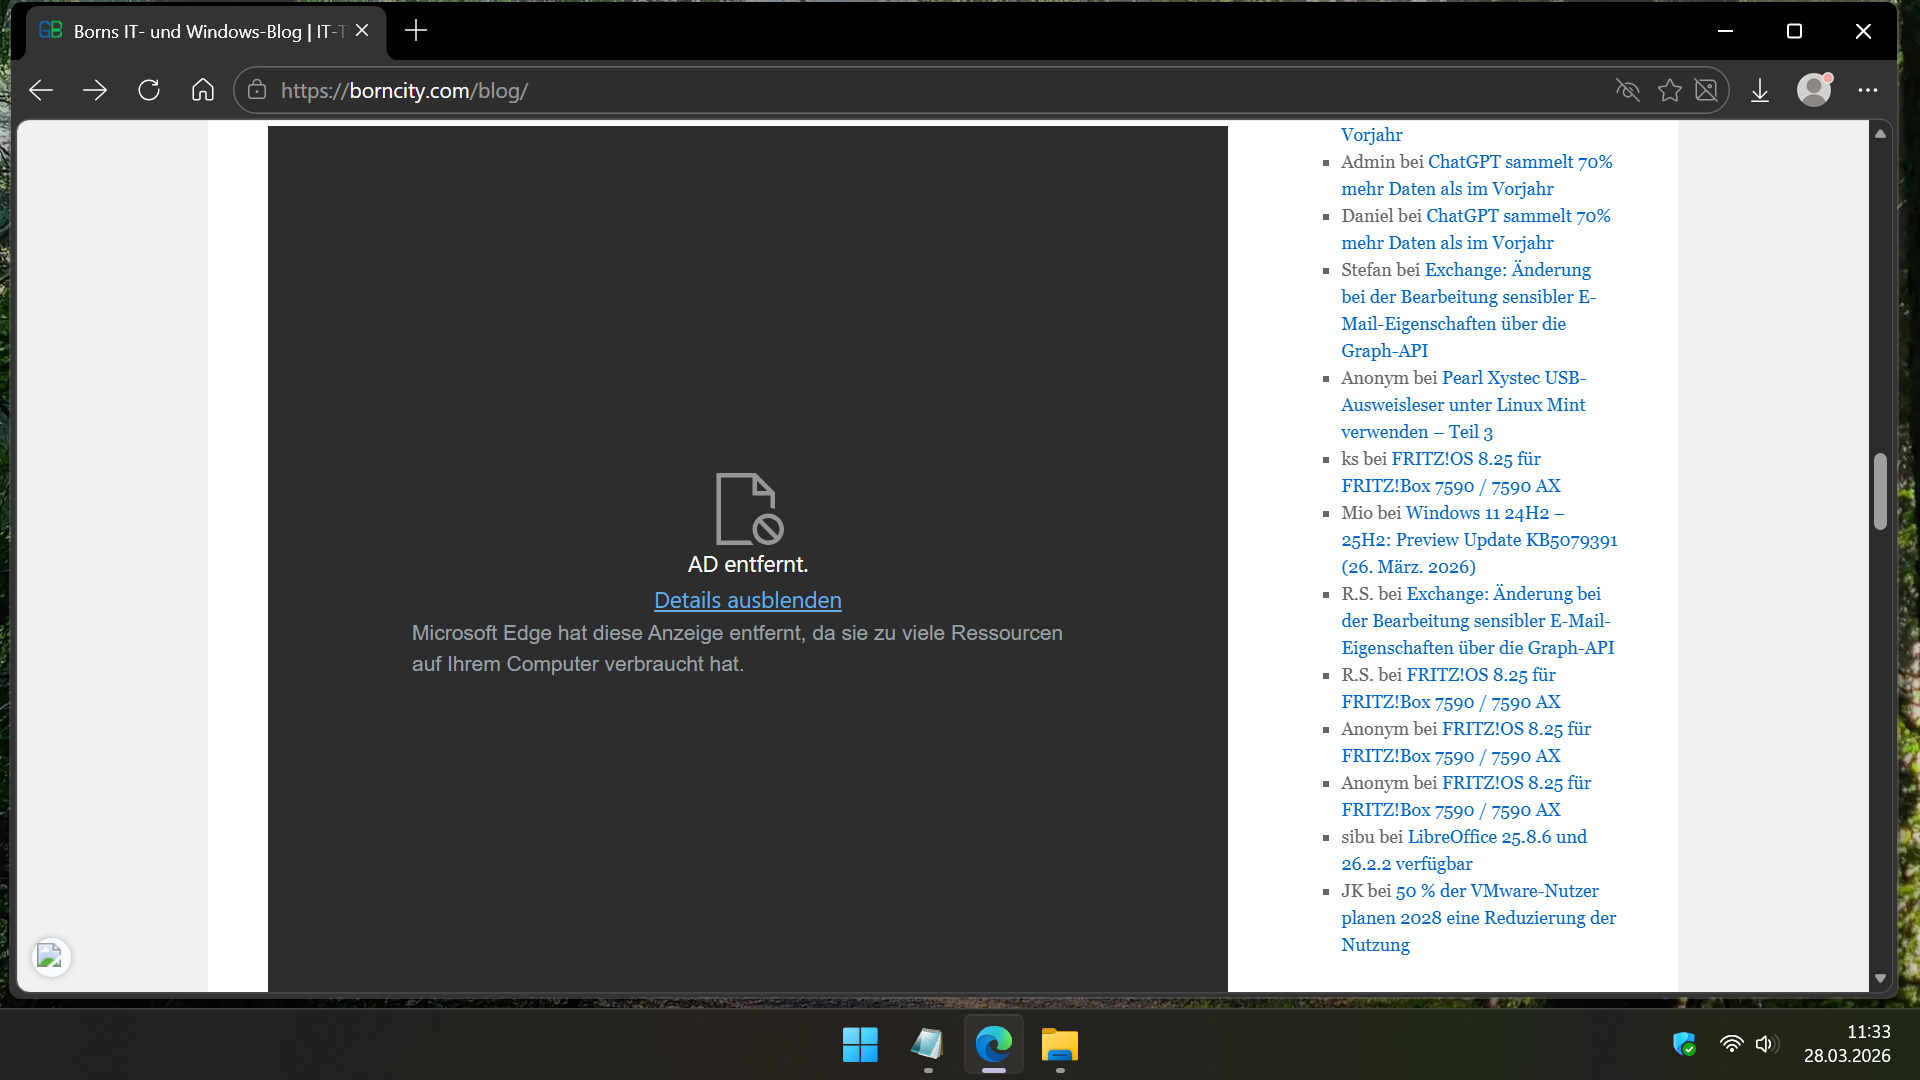1920x1080 pixels.
Task: Reload the page with Refresh icon
Action: (x=149, y=90)
